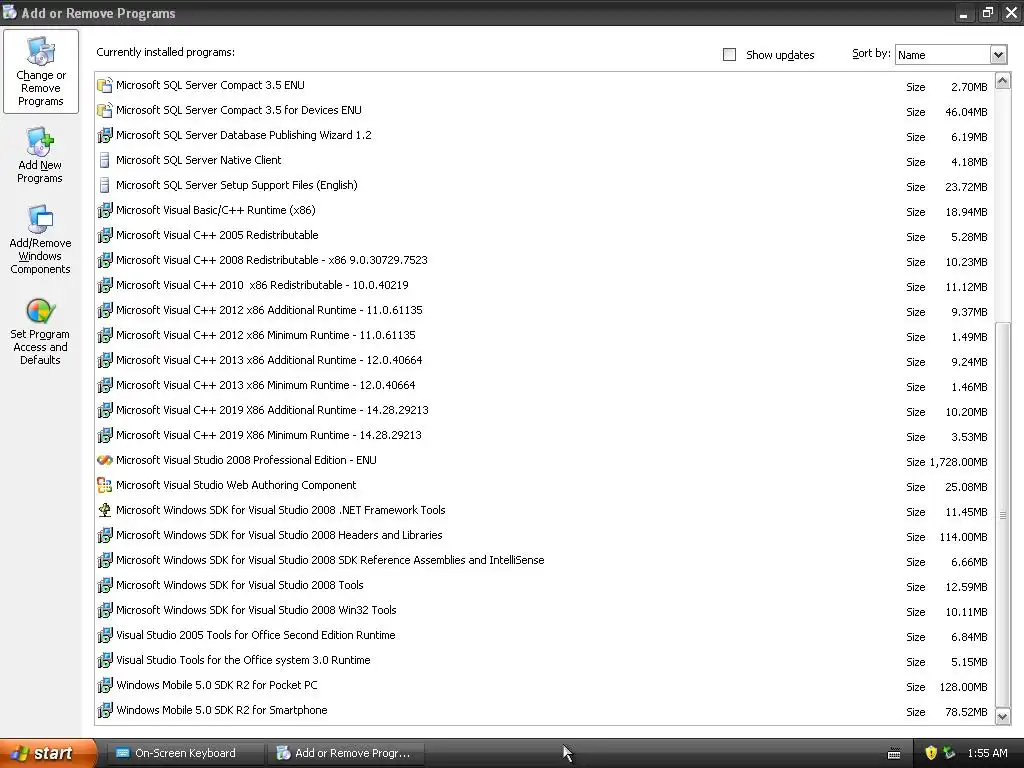Click Add or Remove Programs taskbar button
The width and height of the screenshot is (1024, 768).
pyautogui.click(x=345, y=753)
